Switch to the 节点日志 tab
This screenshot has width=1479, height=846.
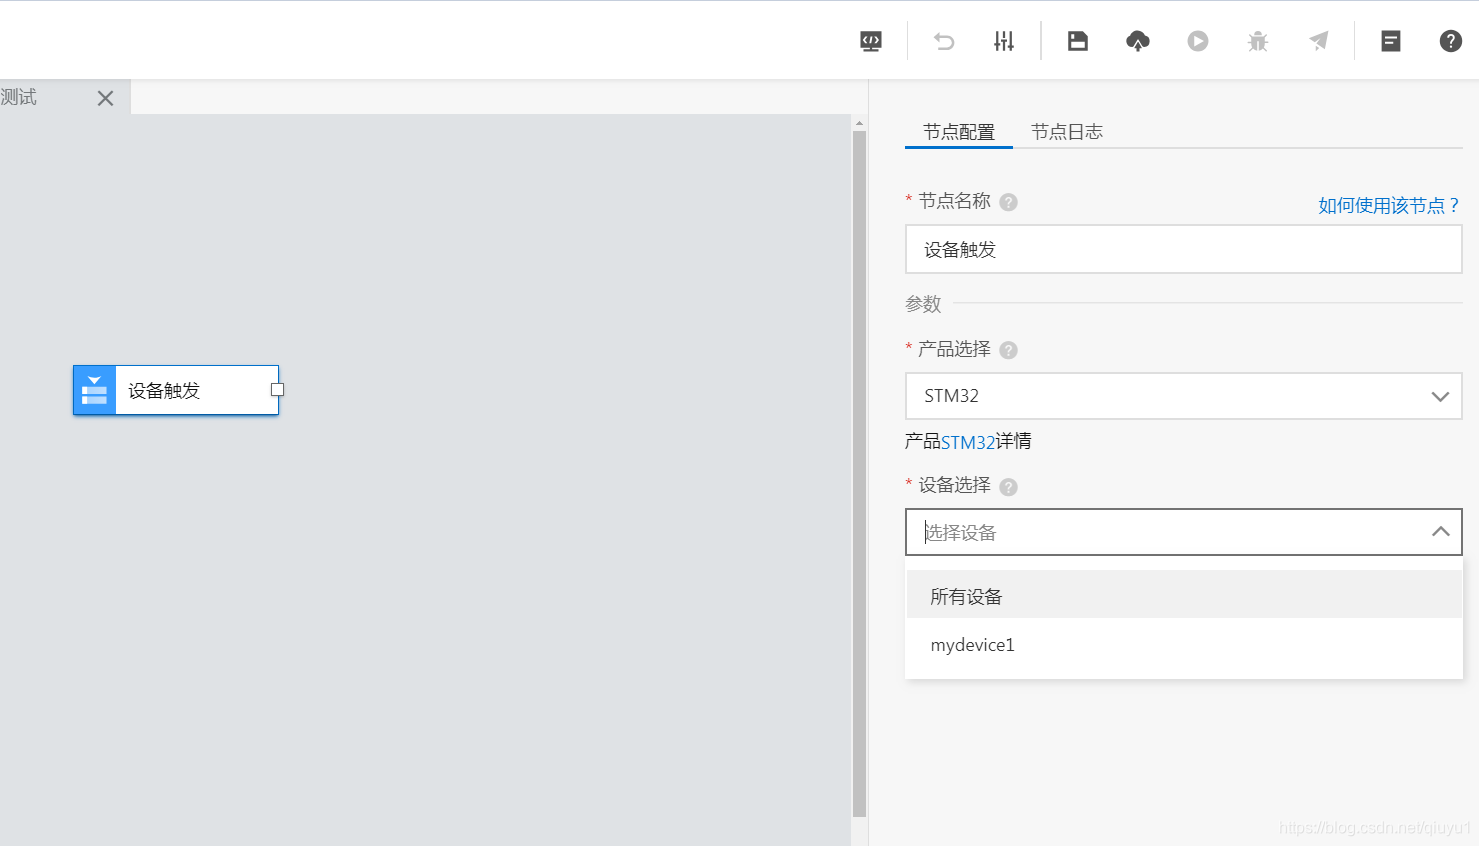pos(1067,132)
